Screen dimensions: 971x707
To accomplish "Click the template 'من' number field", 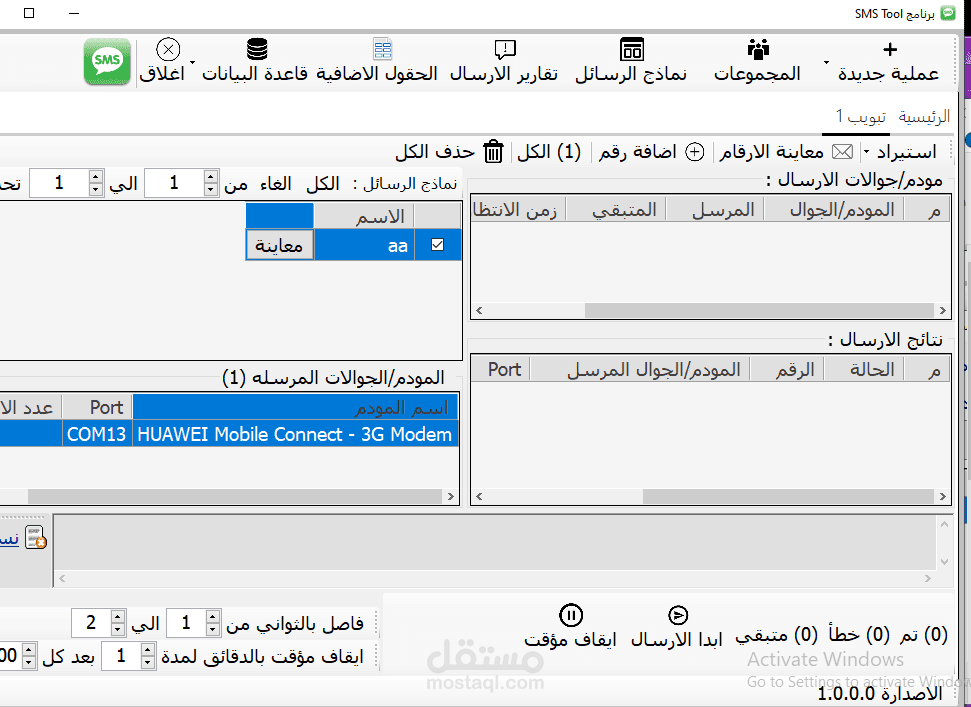I will coord(175,183).
